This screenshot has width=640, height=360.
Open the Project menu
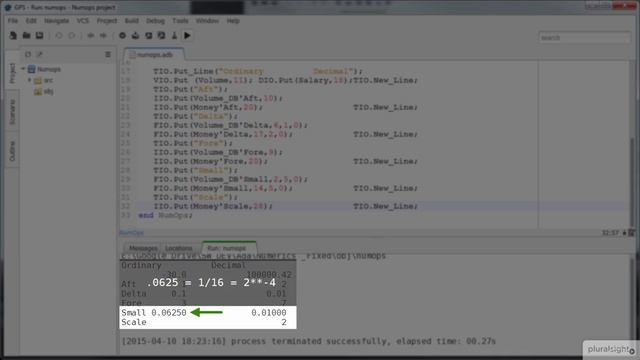107,21
